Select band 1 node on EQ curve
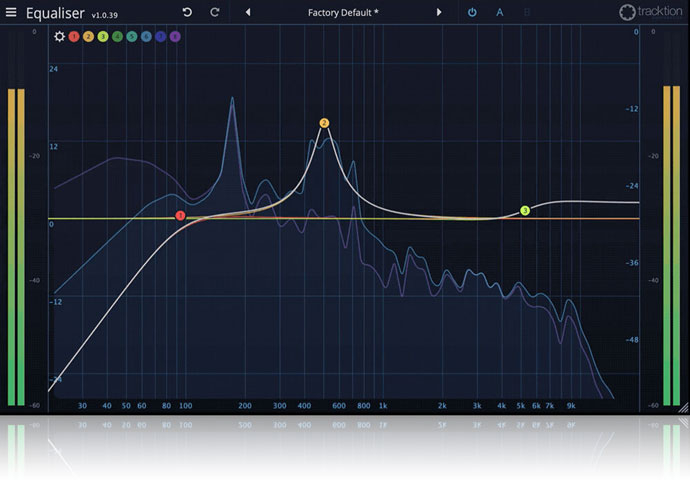690x484 pixels. click(x=181, y=216)
